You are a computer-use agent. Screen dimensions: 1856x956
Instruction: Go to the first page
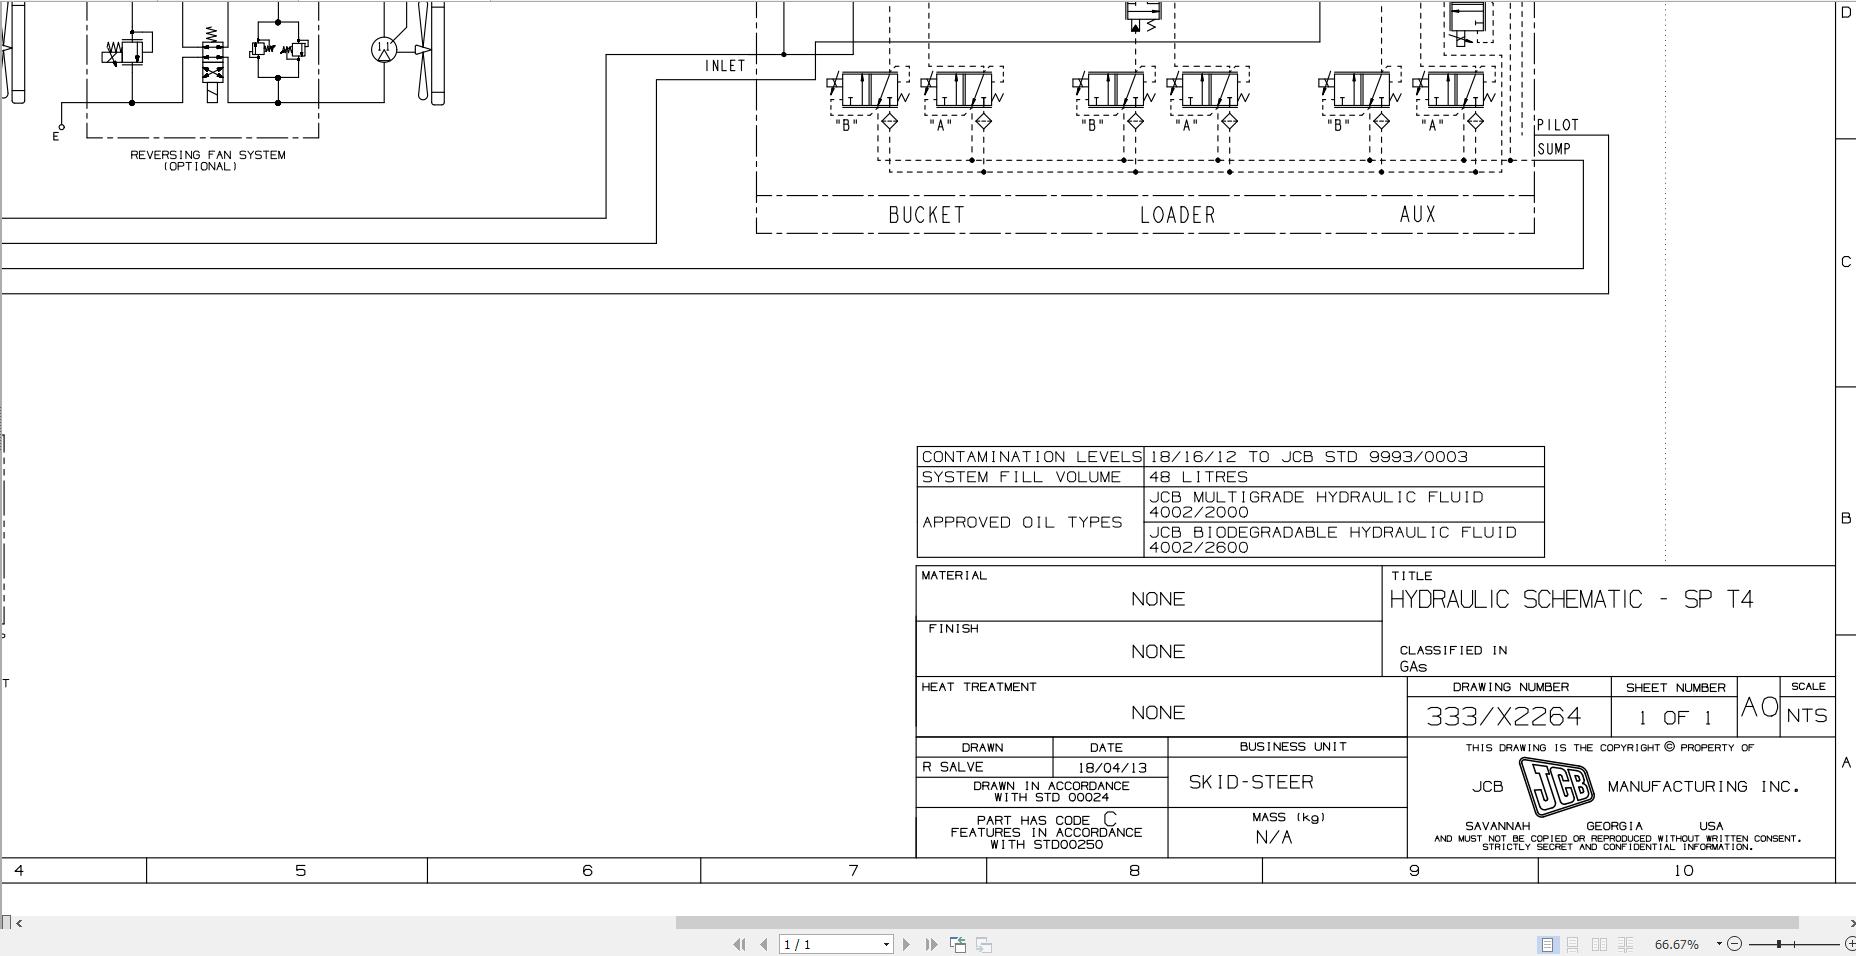tap(739, 944)
